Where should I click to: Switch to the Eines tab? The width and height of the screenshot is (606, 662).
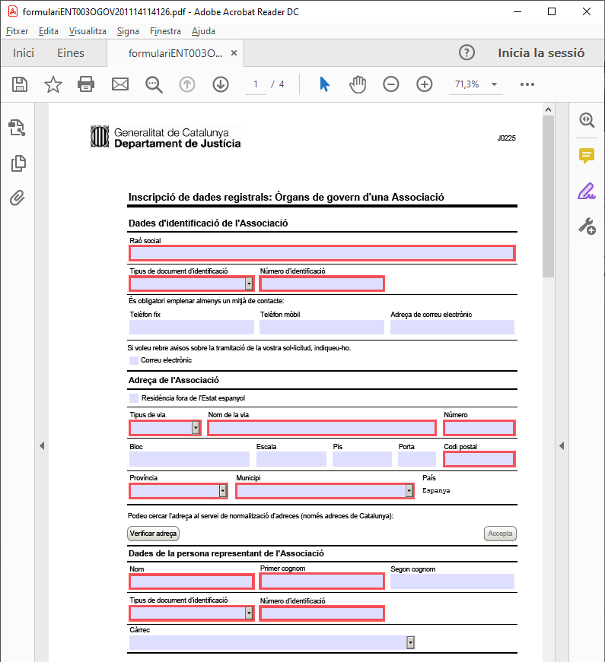click(x=71, y=53)
